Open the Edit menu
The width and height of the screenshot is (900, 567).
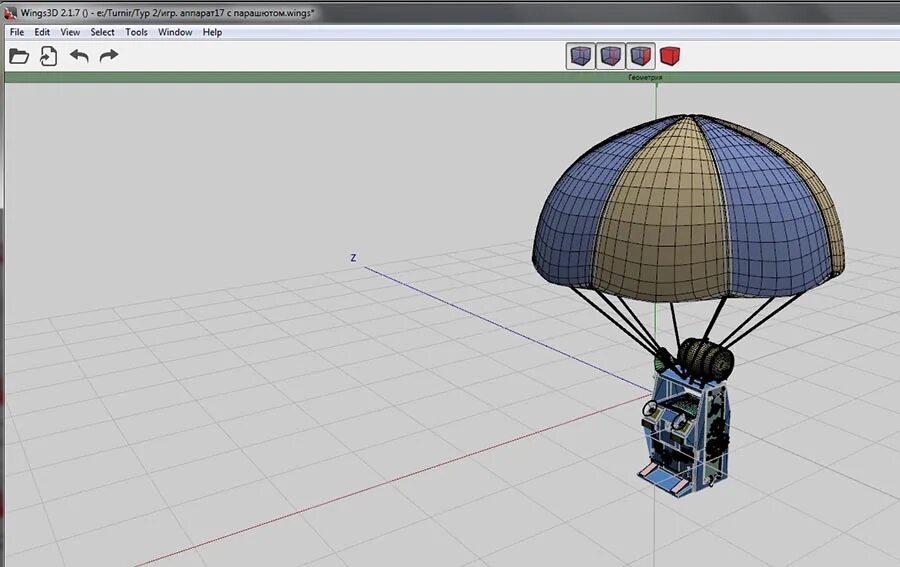[x=42, y=32]
